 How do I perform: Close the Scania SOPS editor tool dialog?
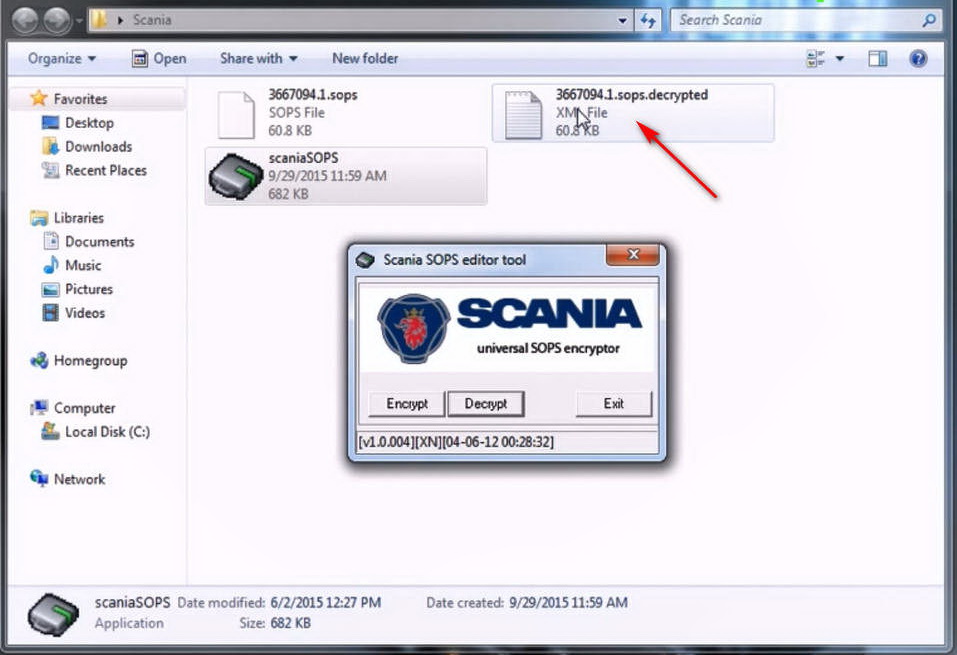(633, 255)
